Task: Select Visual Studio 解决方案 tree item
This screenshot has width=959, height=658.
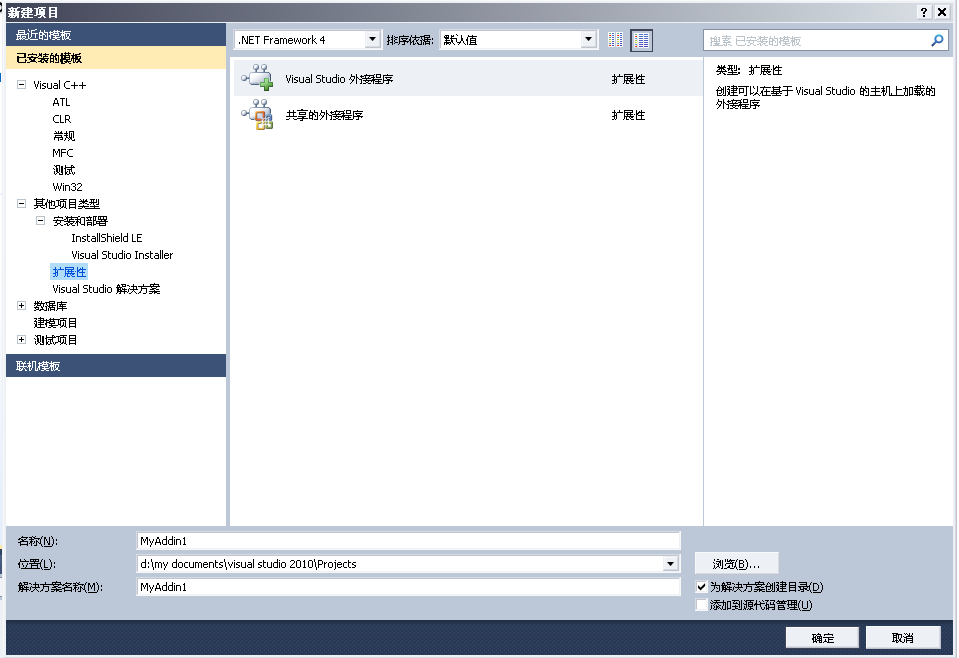Action: [x=106, y=289]
